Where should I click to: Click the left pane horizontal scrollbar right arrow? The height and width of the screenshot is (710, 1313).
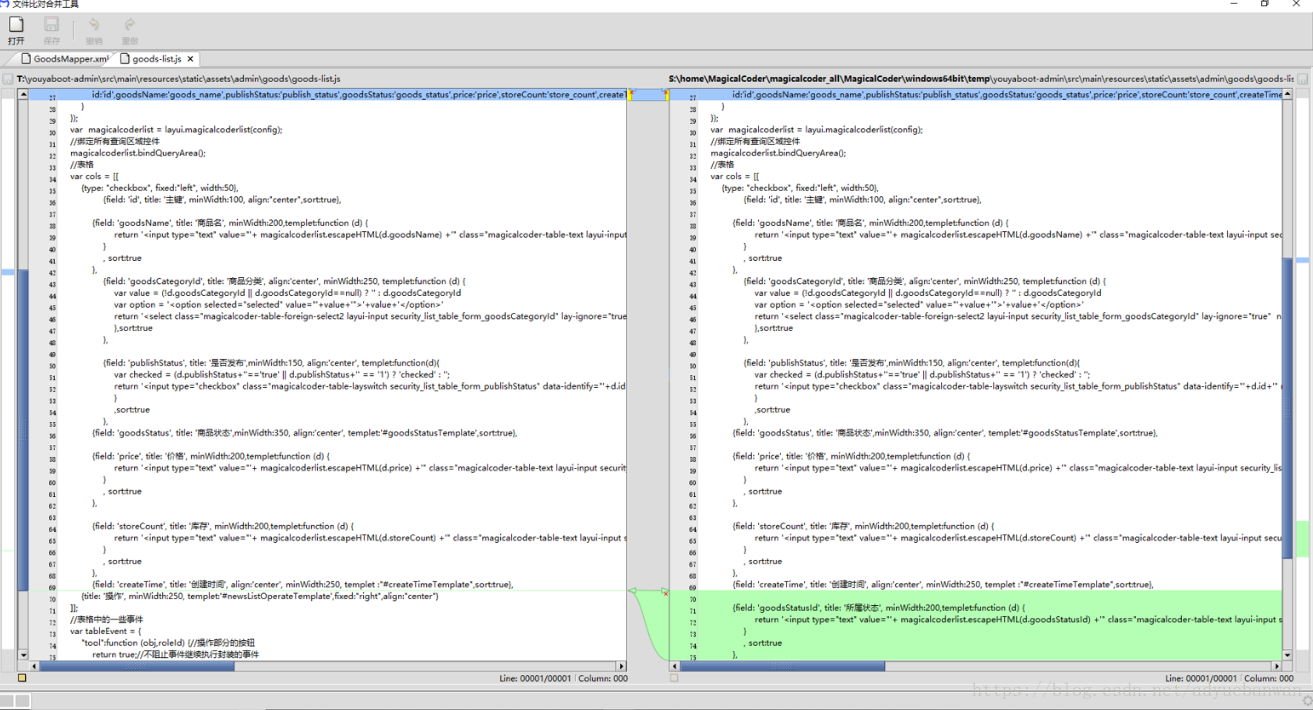(622, 664)
